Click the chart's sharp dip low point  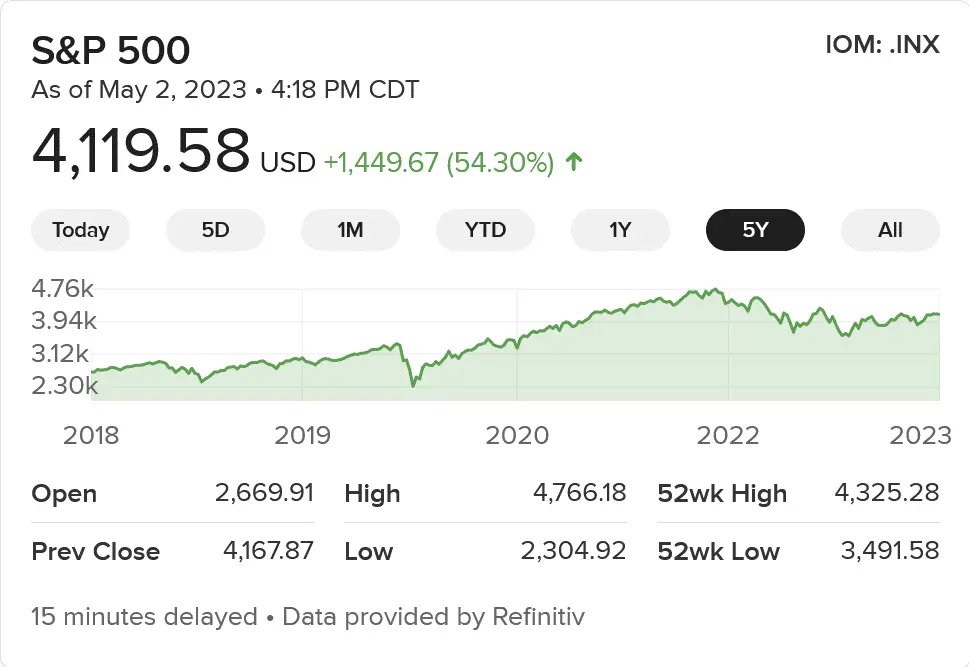[x=412, y=385]
